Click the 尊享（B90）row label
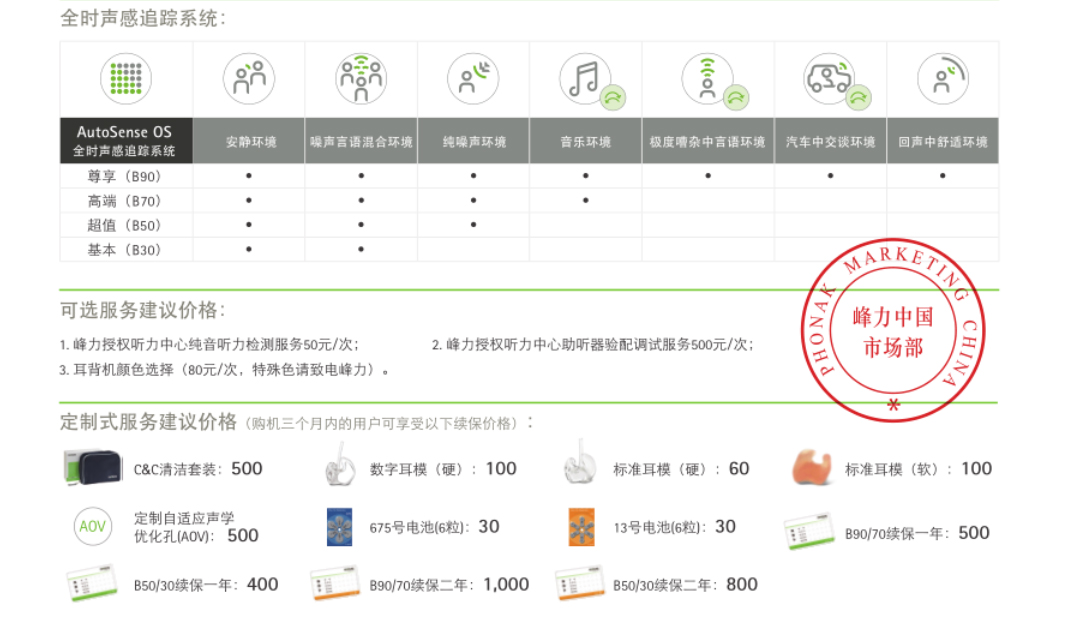Viewport: 1087px width, 620px height. 125,176
